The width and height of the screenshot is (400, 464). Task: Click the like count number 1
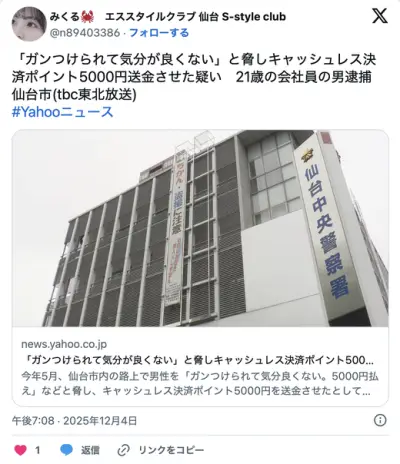point(38,450)
